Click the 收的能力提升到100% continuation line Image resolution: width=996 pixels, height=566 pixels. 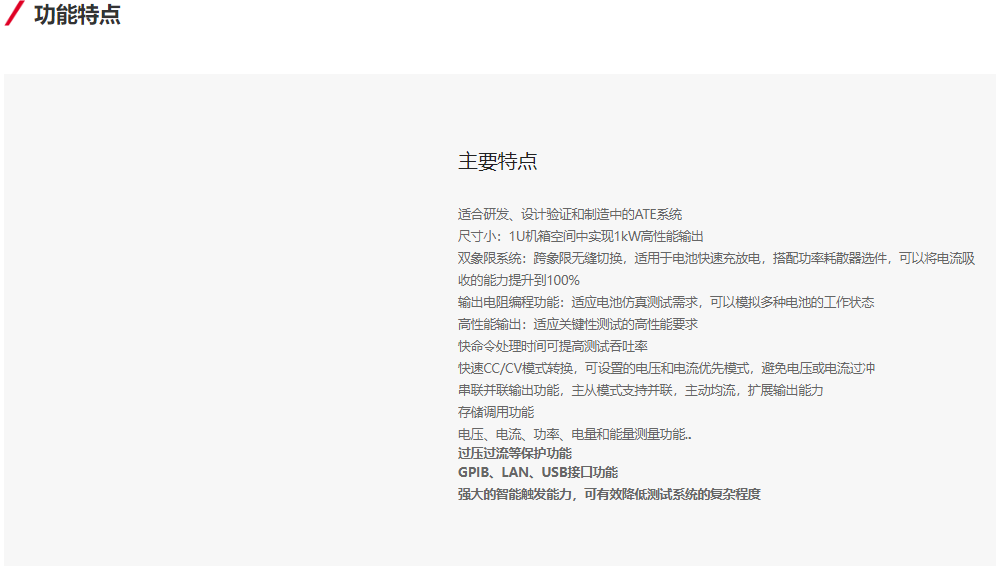(x=518, y=280)
